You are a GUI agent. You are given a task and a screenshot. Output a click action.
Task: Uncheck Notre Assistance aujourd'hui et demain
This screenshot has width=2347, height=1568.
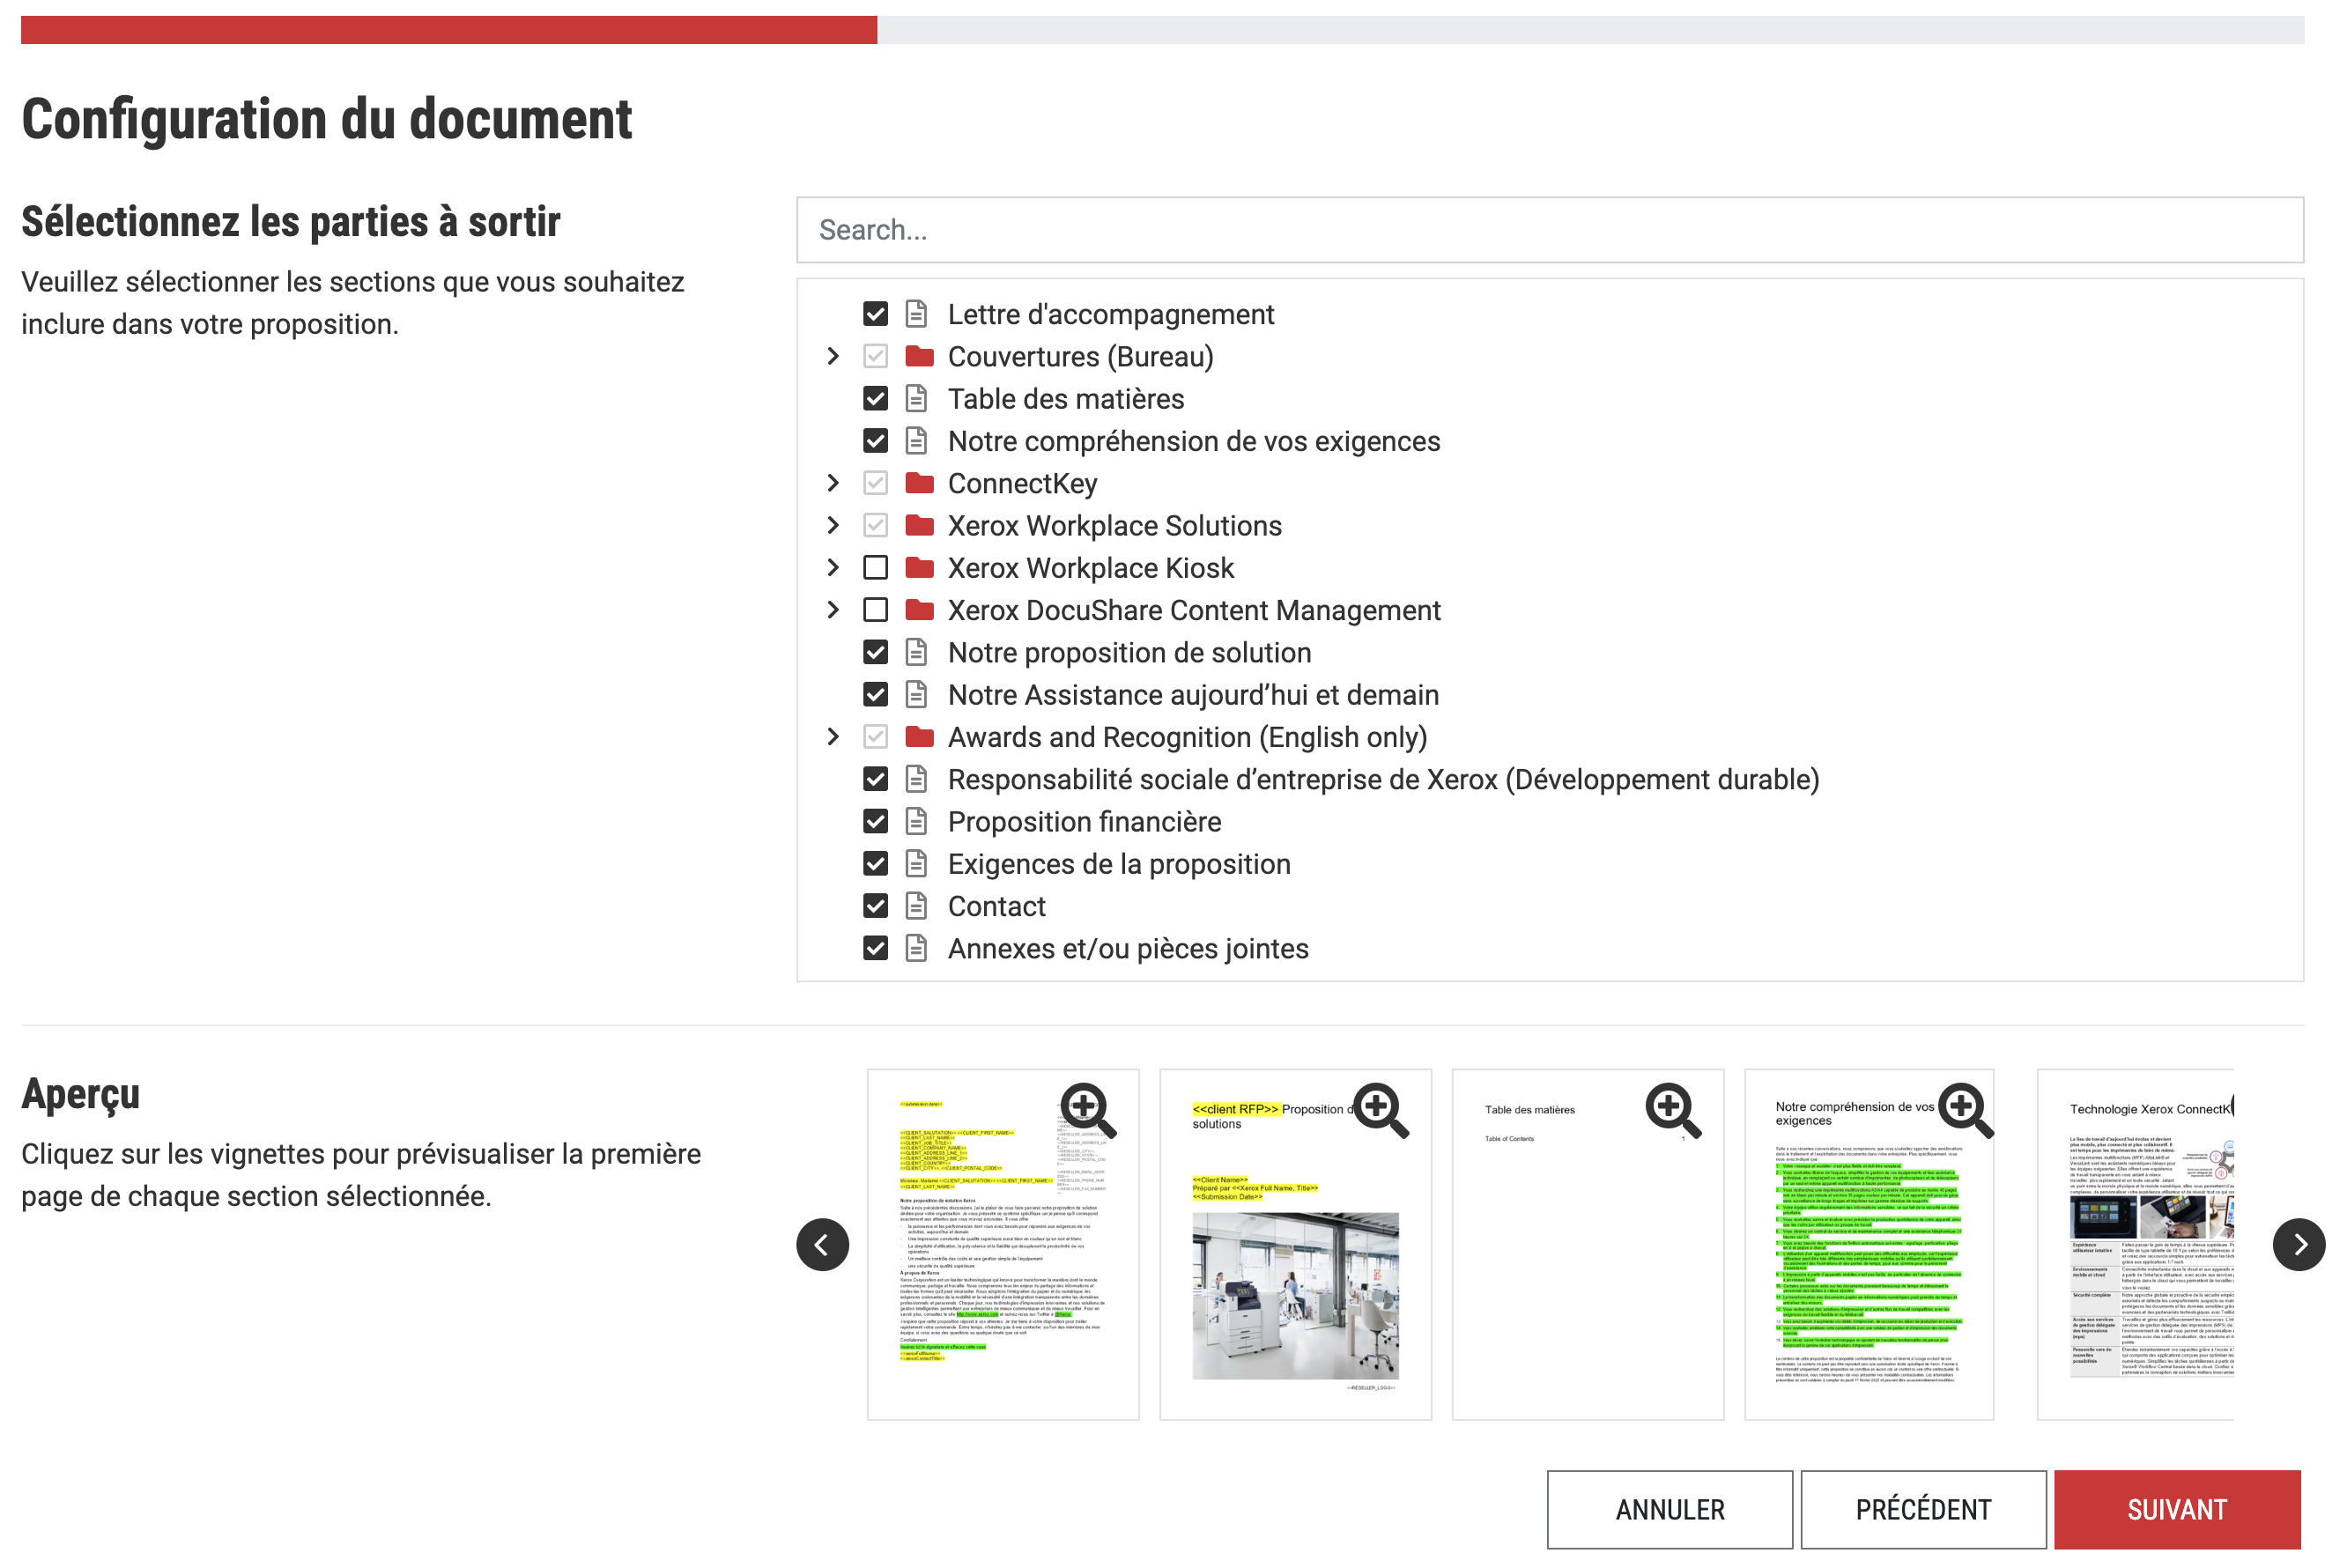click(x=875, y=694)
